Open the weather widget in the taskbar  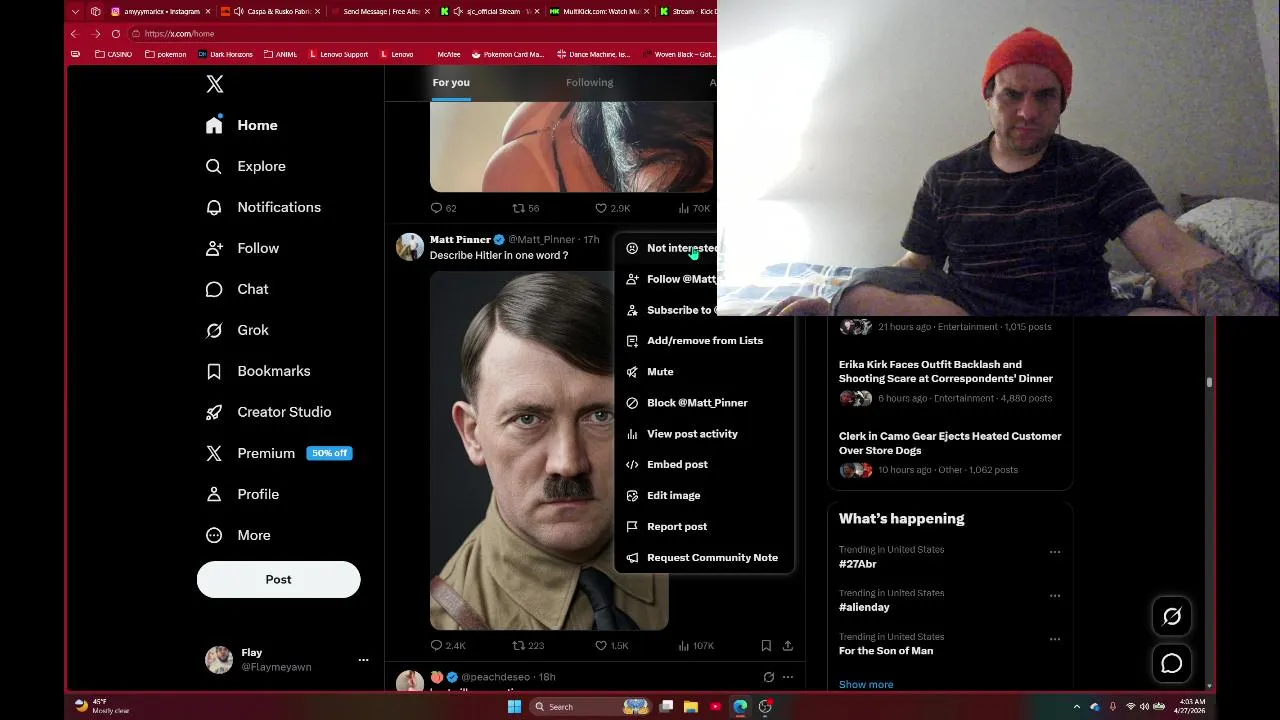[x=102, y=706]
